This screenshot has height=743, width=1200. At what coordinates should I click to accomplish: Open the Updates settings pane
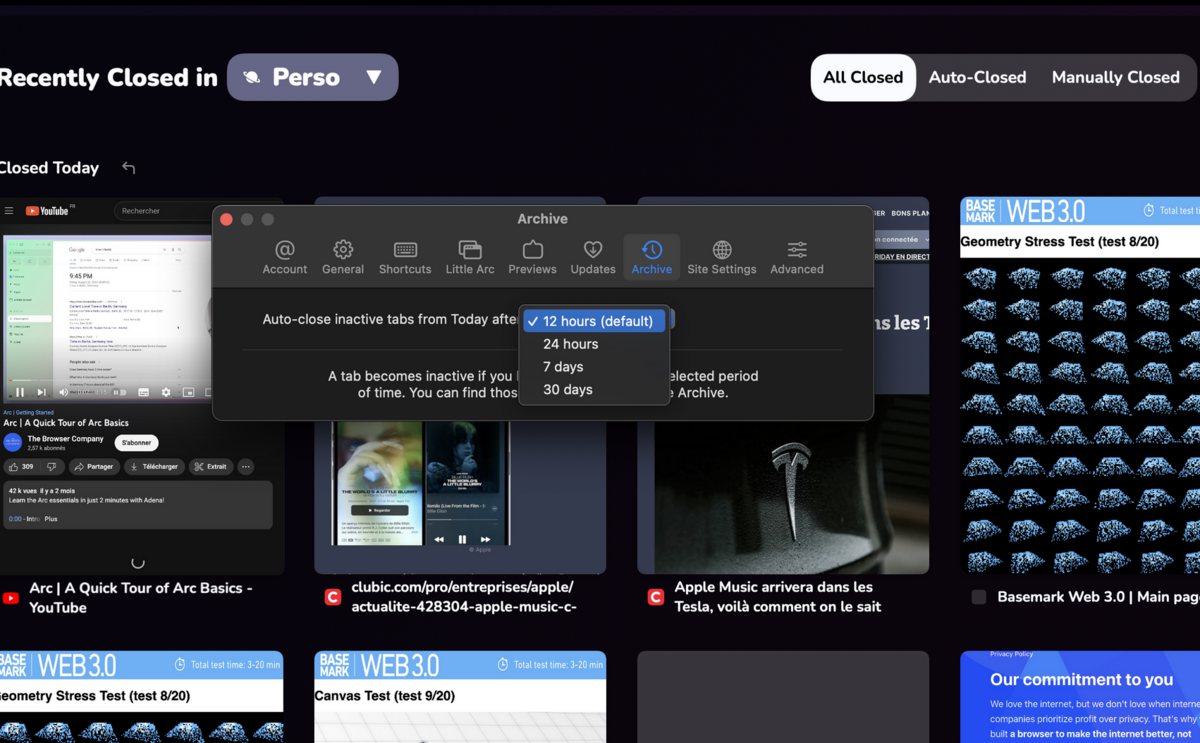pyautogui.click(x=593, y=257)
